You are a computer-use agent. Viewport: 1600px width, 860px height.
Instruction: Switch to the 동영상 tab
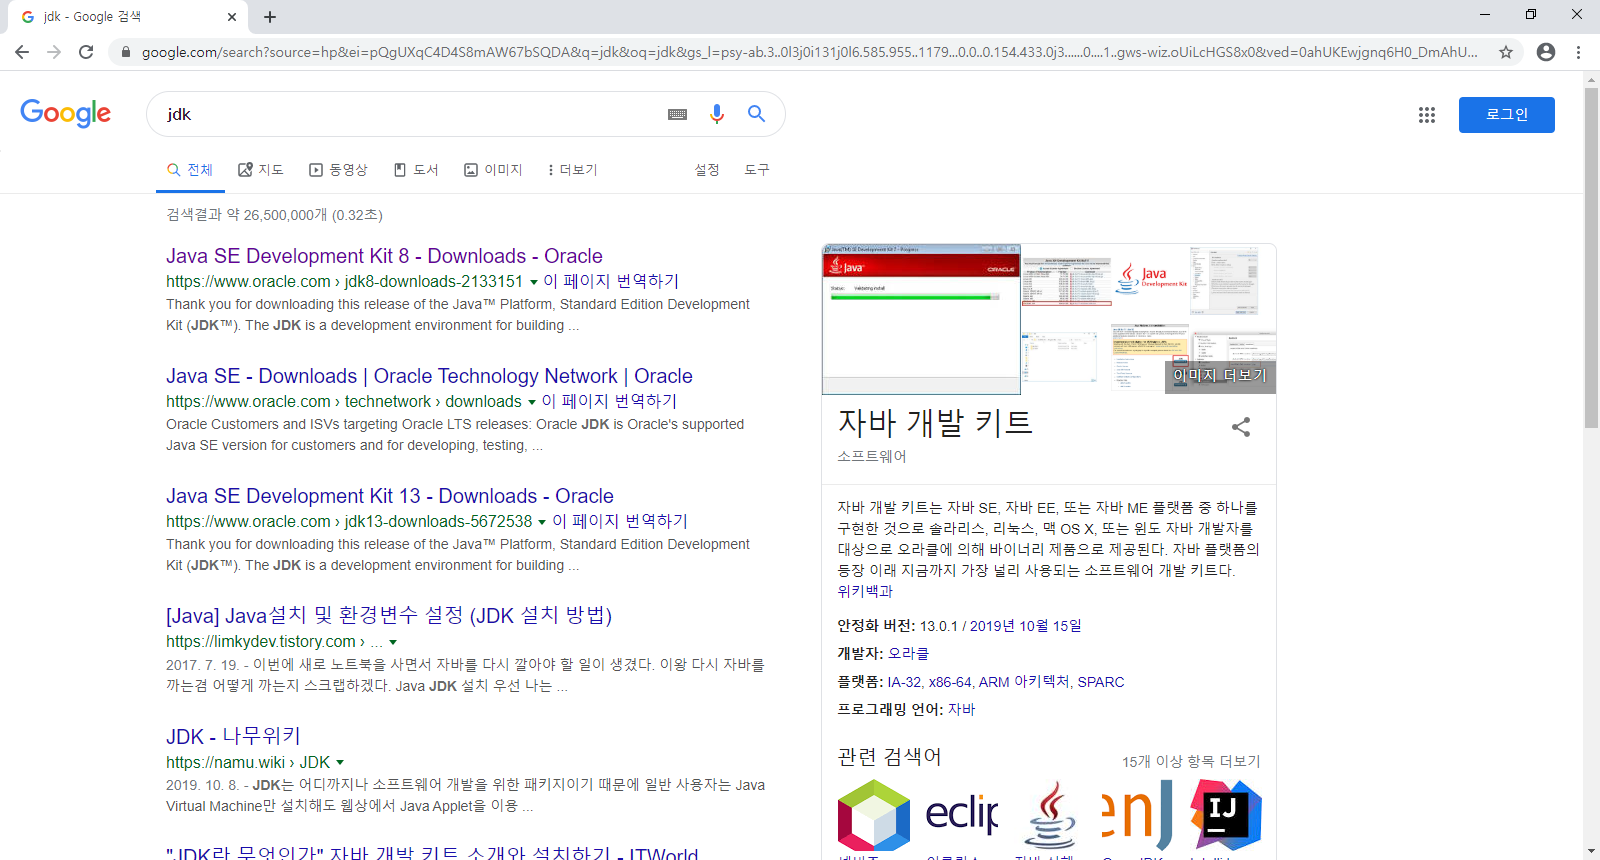pos(338,170)
